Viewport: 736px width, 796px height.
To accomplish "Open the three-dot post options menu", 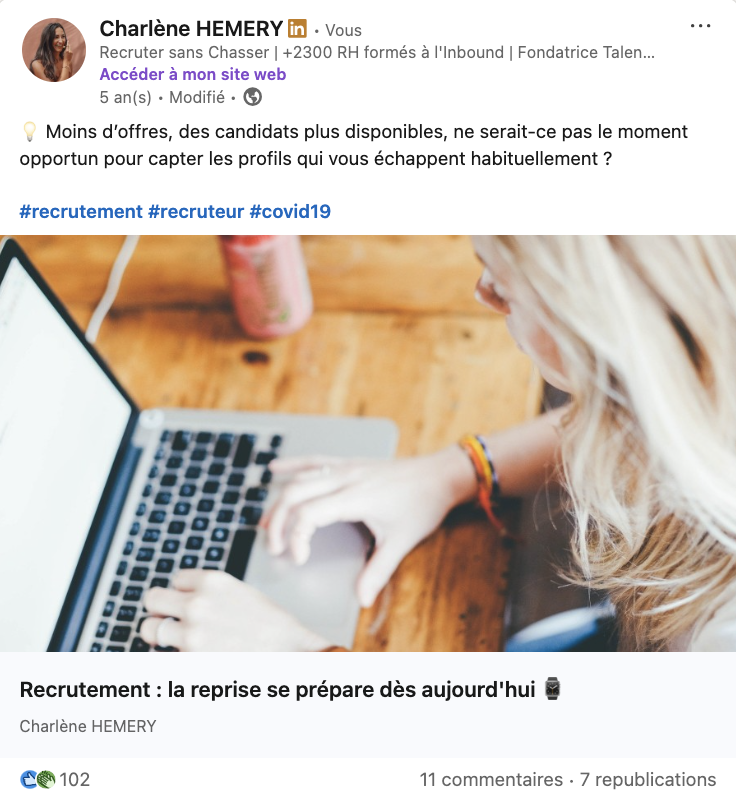I will [700, 26].
